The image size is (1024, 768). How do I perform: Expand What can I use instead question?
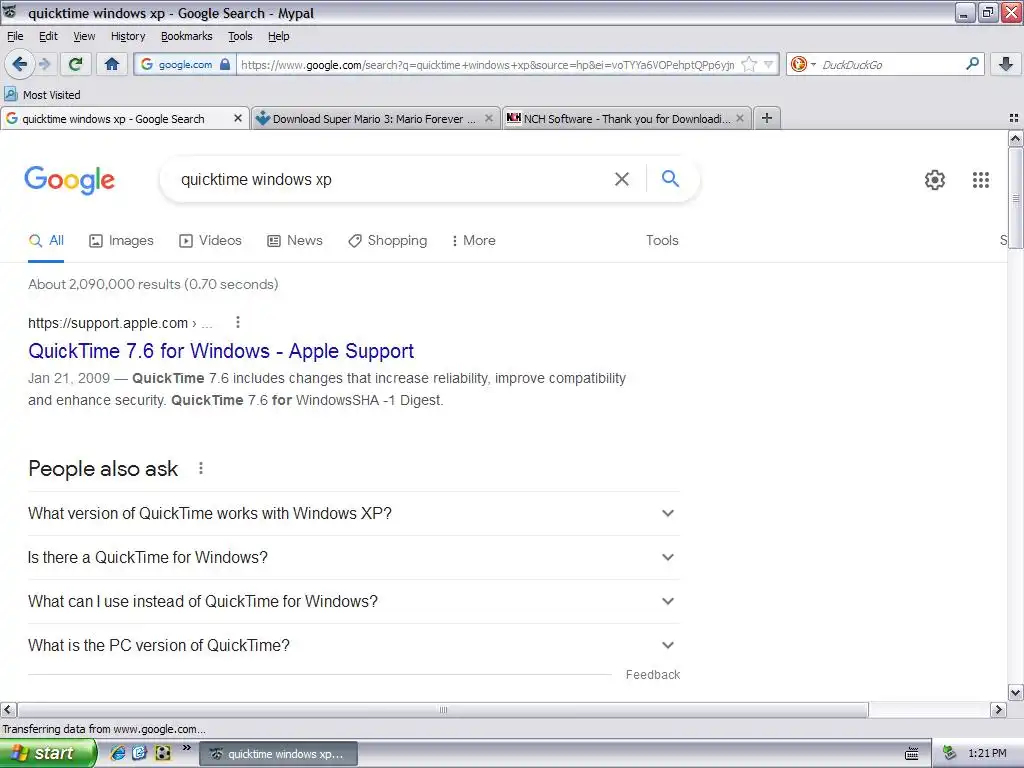(354, 601)
